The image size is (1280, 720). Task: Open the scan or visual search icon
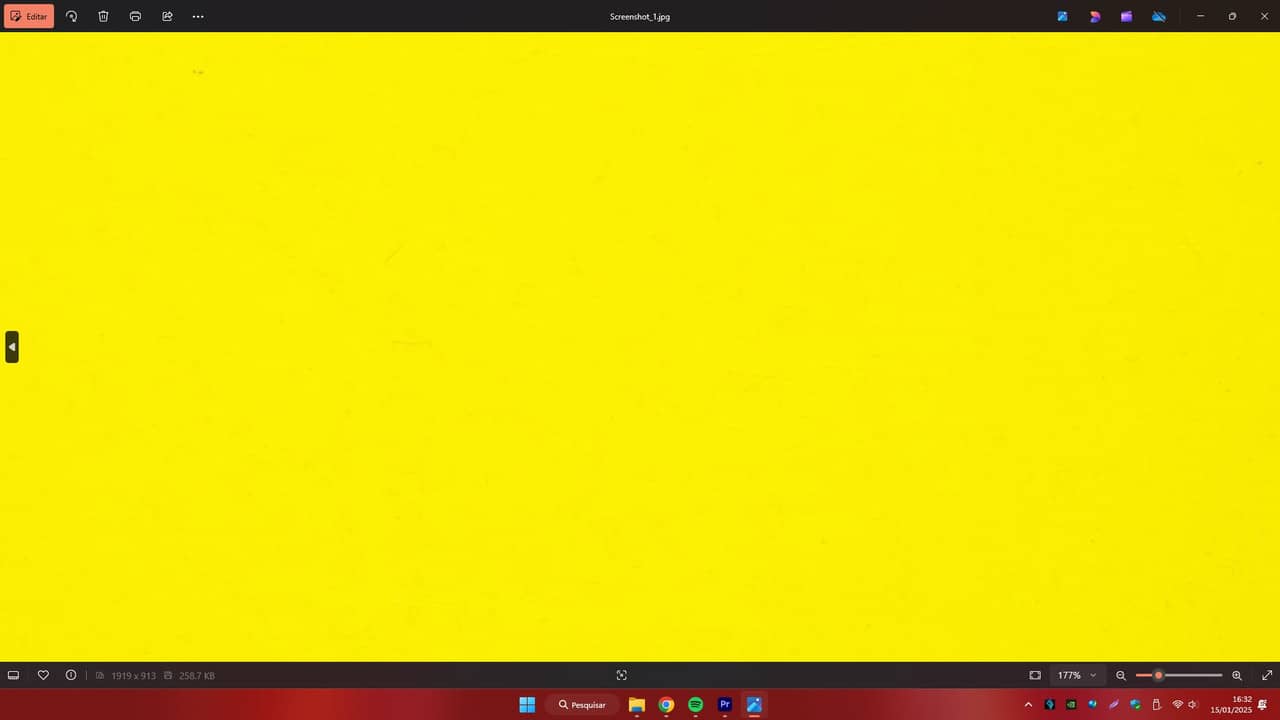tap(621, 675)
